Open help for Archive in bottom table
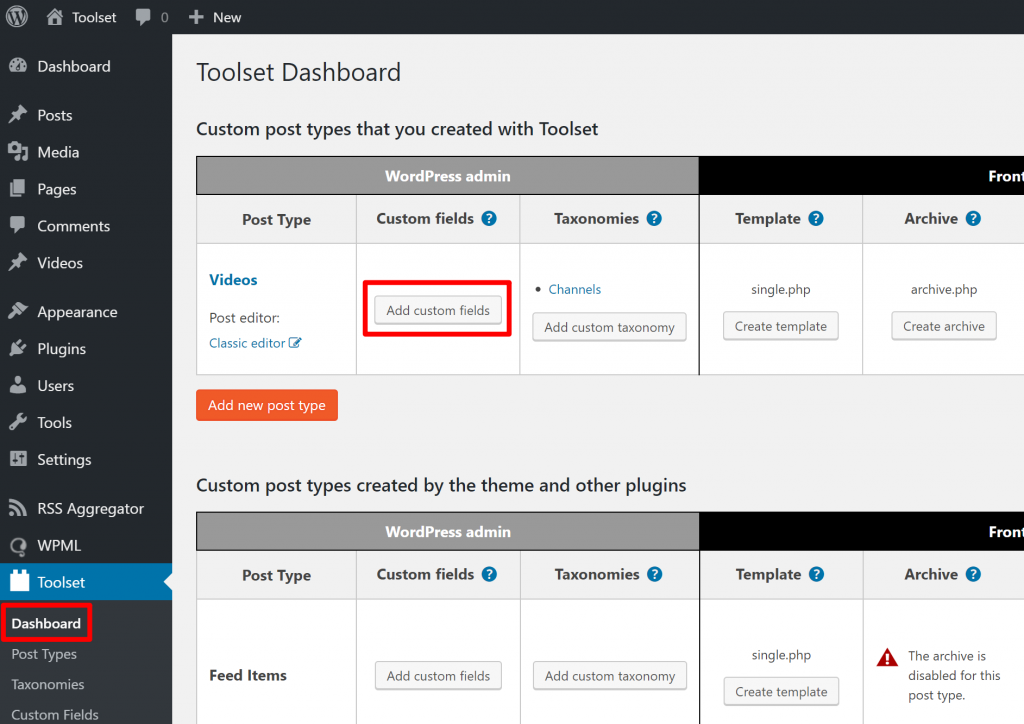Screen dimensions: 1024x724 973,574
